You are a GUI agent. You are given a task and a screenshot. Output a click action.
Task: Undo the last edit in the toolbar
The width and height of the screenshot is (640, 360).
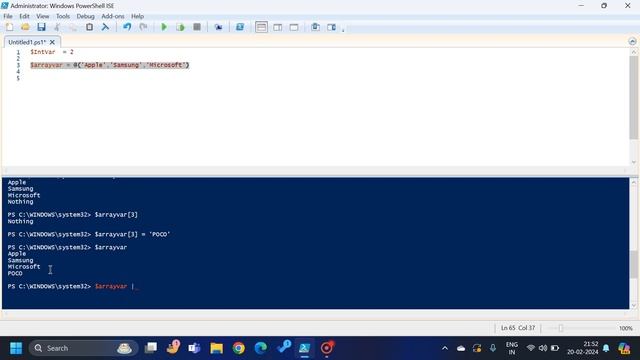pos(127,27)
